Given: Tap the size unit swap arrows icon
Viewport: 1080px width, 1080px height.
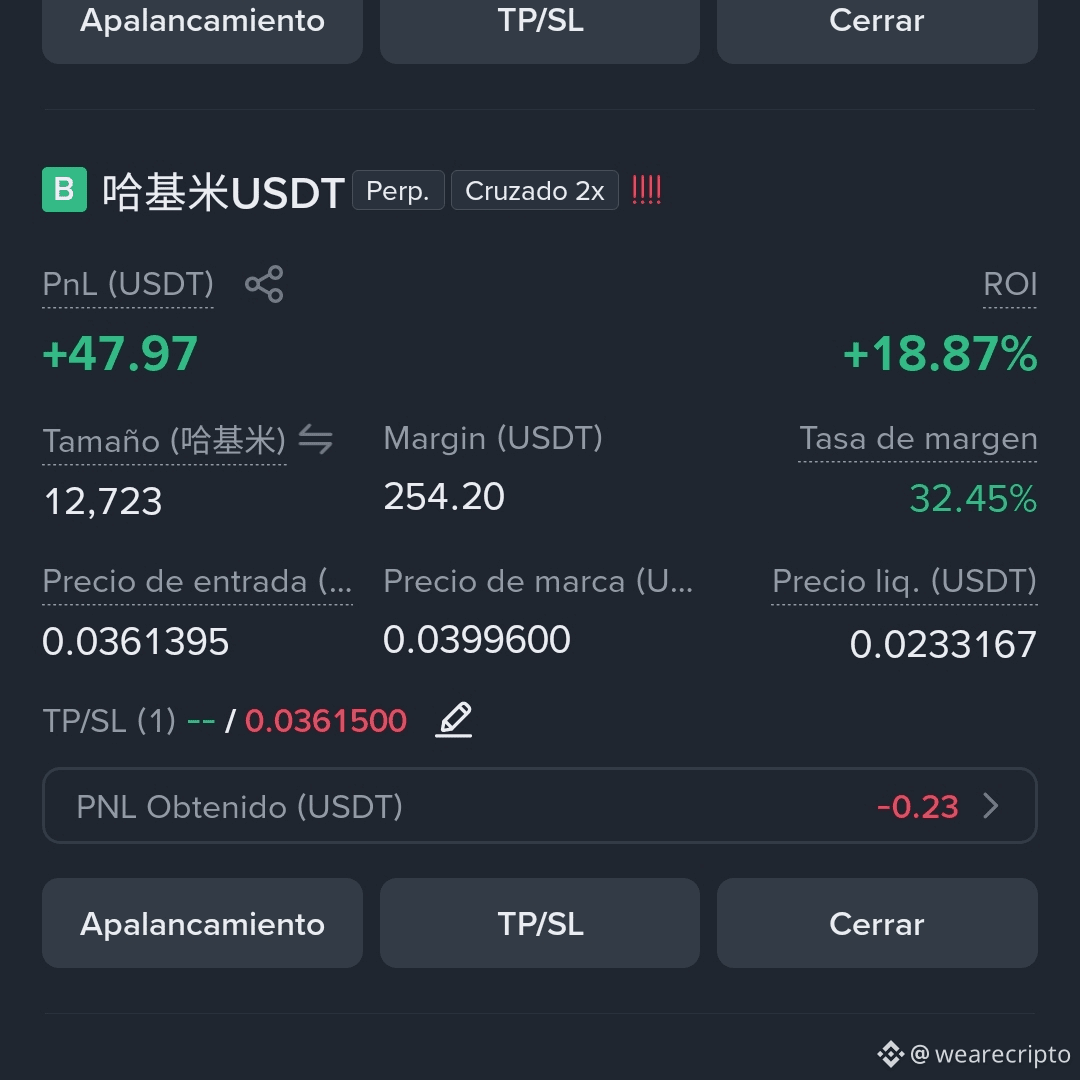Looking at the screenshot, I should click(x=315, y=439).
